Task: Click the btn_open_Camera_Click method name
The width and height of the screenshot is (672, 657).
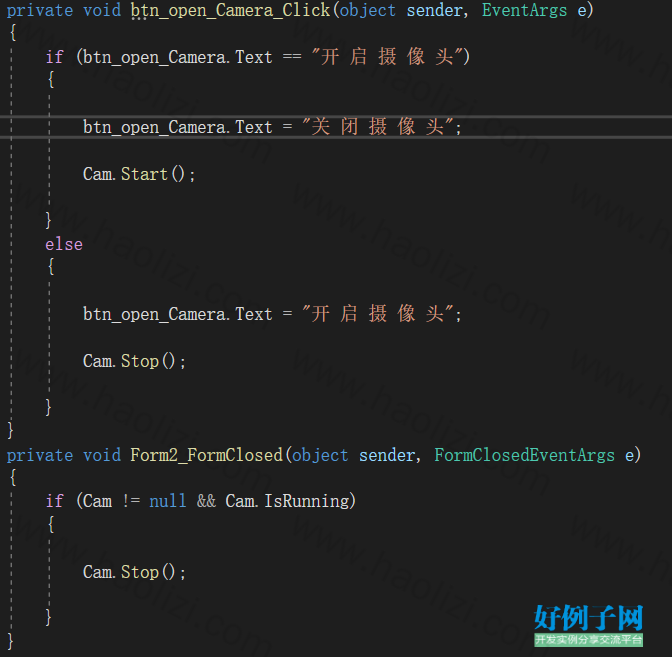Action: pyautogui.click(x=230, y=10)
